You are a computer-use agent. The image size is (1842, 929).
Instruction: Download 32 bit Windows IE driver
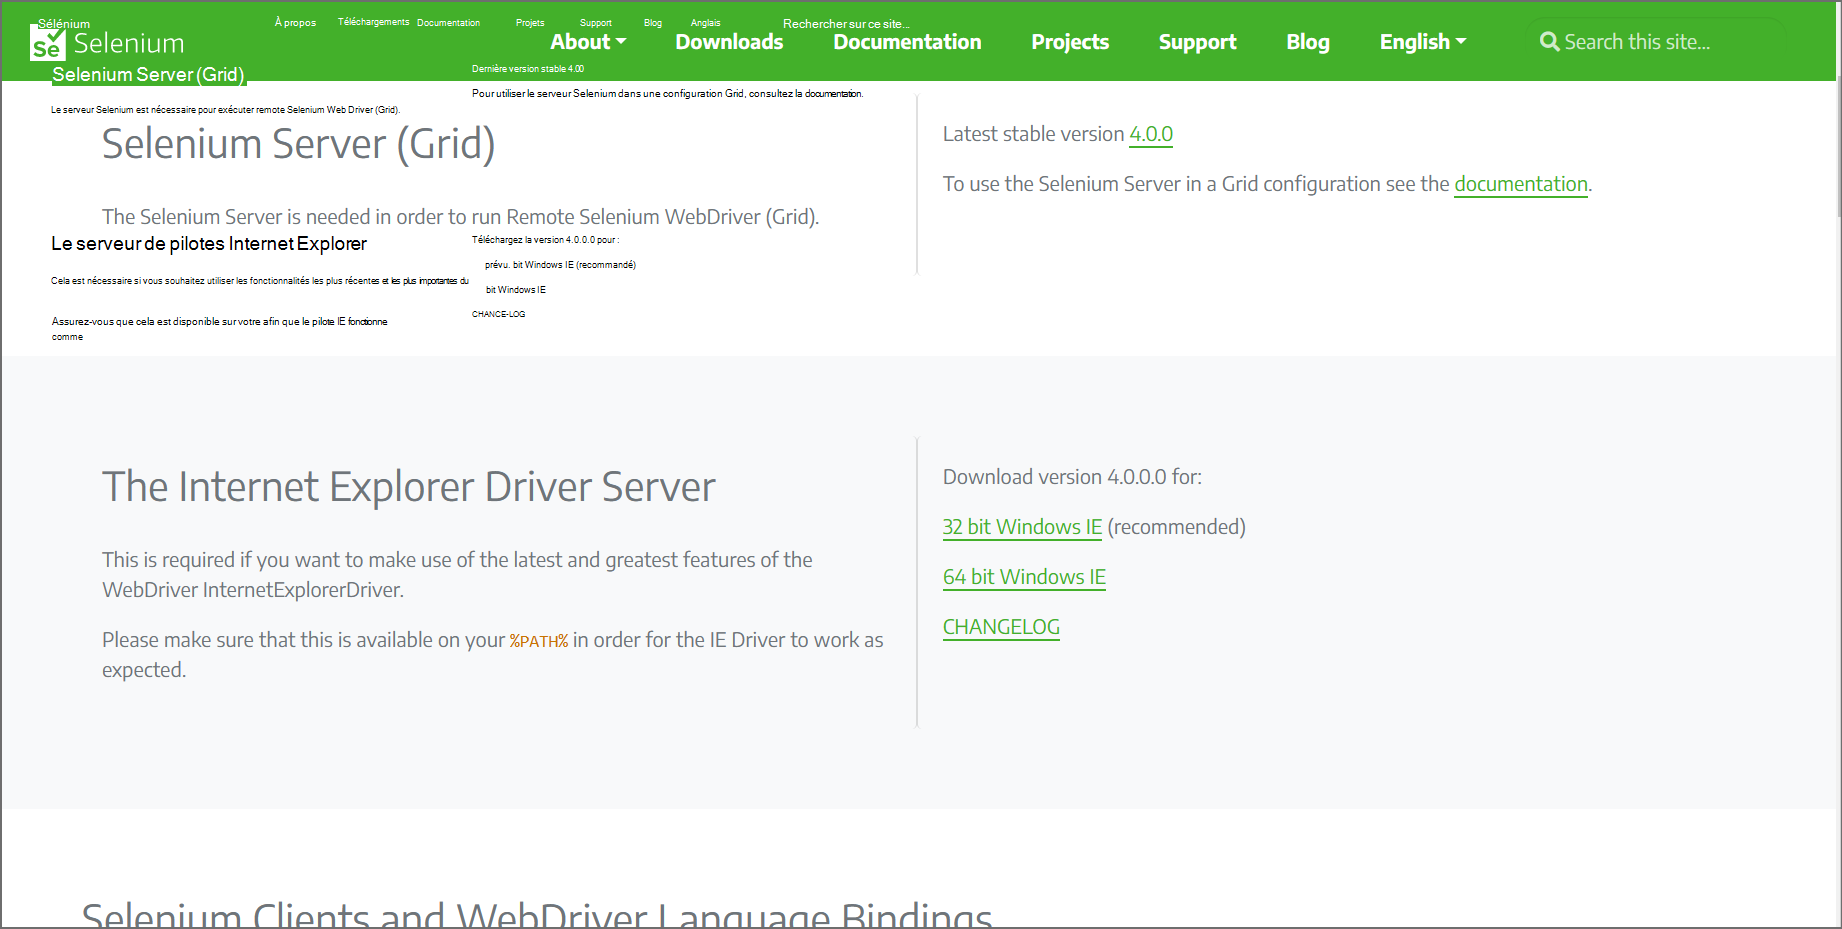click(1021, 526)
